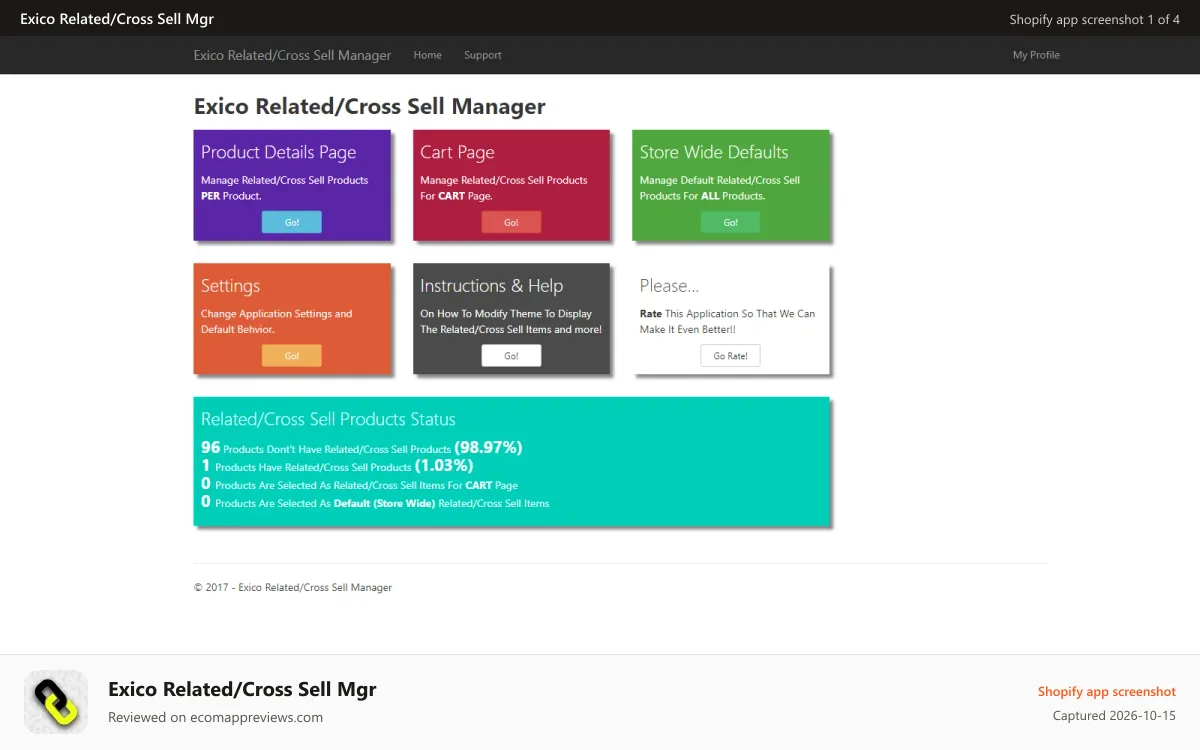Click the main Exico Related/Cross Sell Manager title

[x=370, y=106]
